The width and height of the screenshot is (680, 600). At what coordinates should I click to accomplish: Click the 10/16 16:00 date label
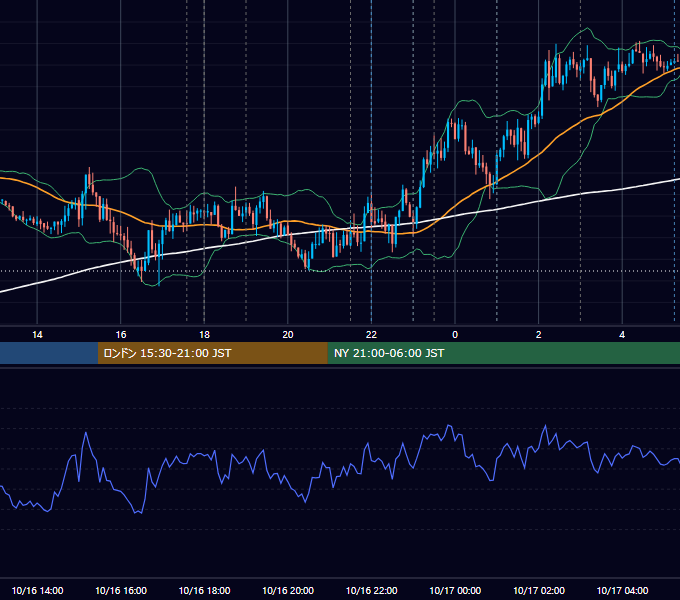tap(121, 590)
